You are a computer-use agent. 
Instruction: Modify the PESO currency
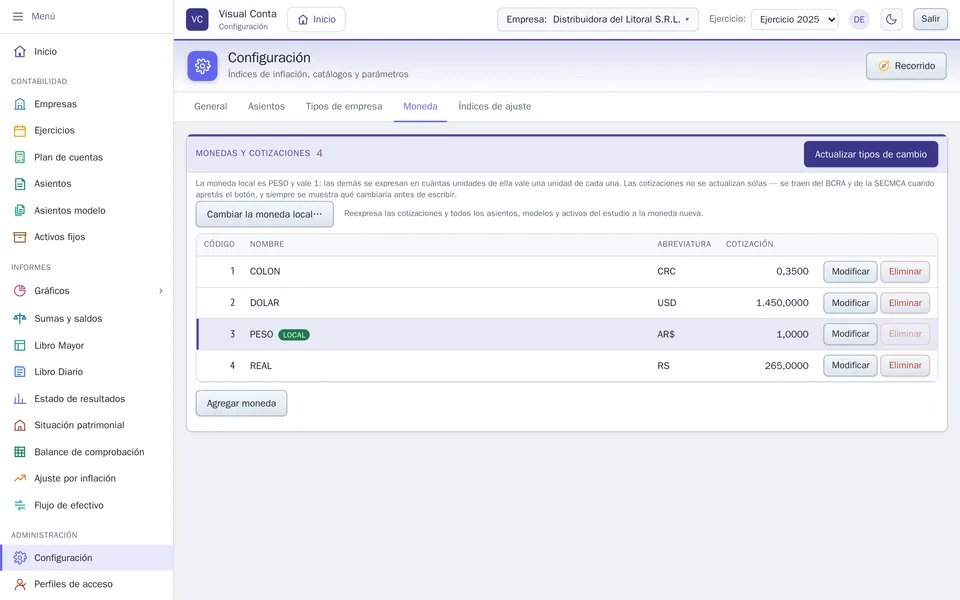(850, 334)
